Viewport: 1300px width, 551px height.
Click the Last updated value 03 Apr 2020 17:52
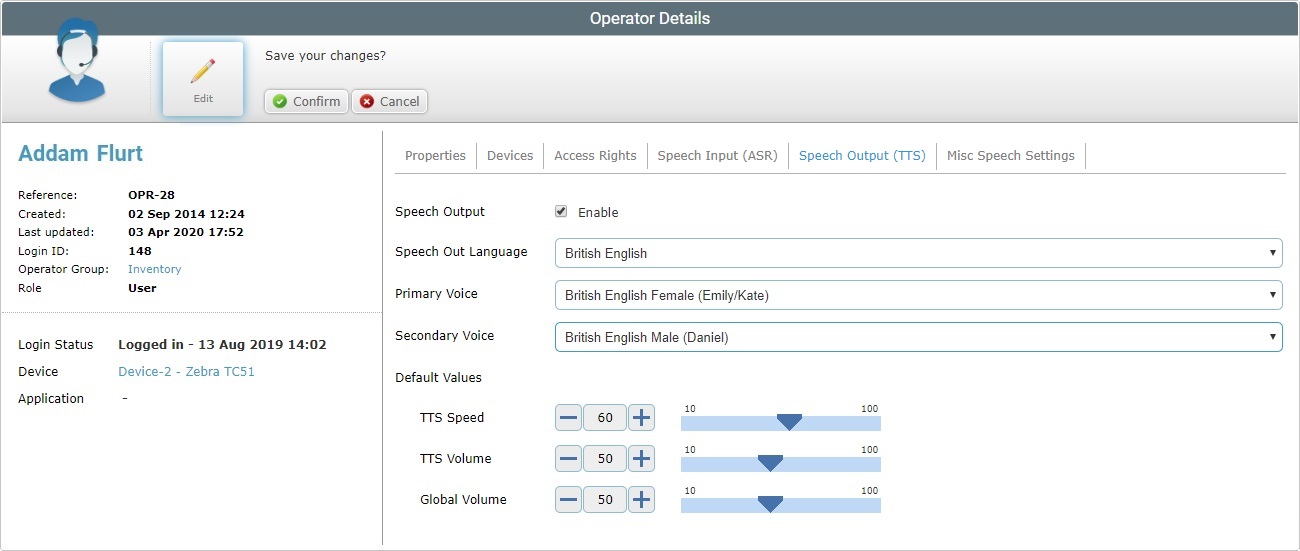[x=186, y=232]
